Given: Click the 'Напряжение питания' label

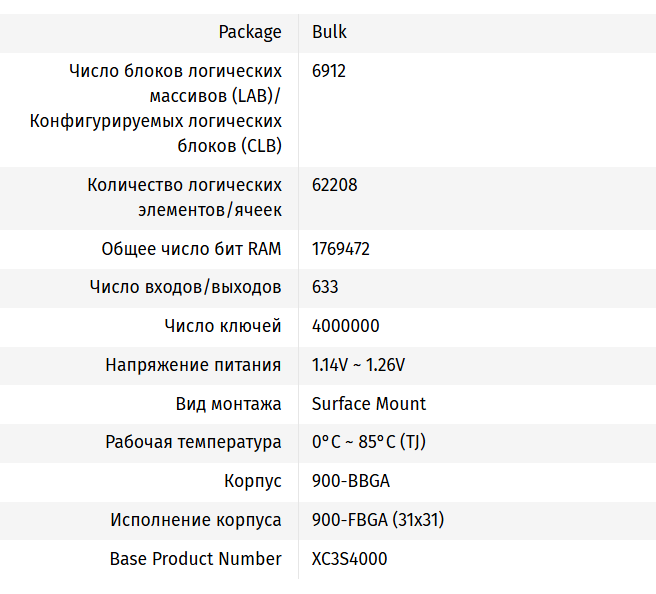Looking at the screenshot, I should 193,365.
